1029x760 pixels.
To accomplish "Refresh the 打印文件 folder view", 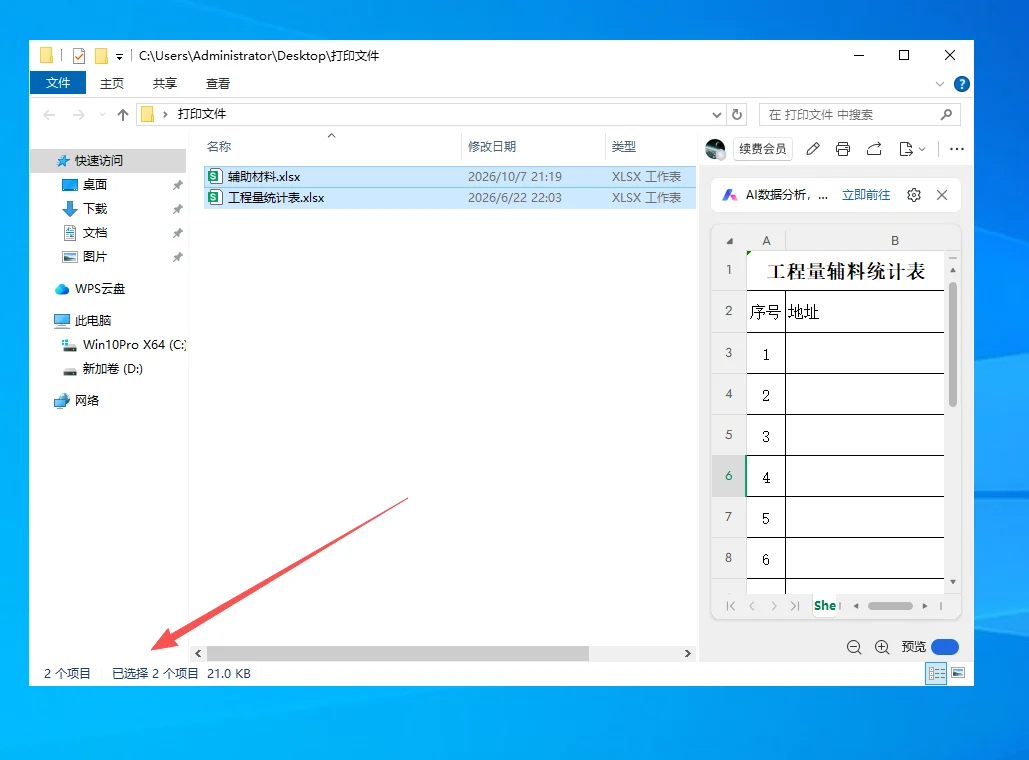I will tap(737, 114).
